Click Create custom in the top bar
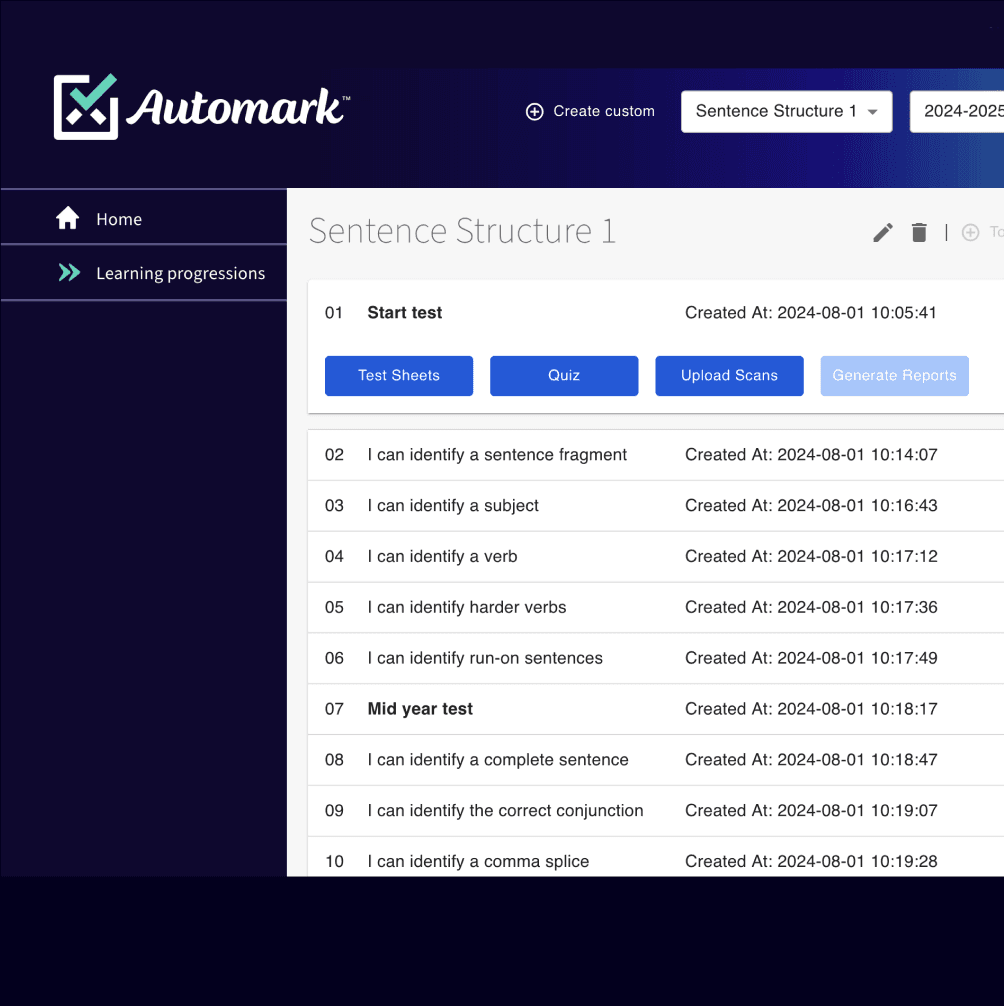 (x=603, y=111)
